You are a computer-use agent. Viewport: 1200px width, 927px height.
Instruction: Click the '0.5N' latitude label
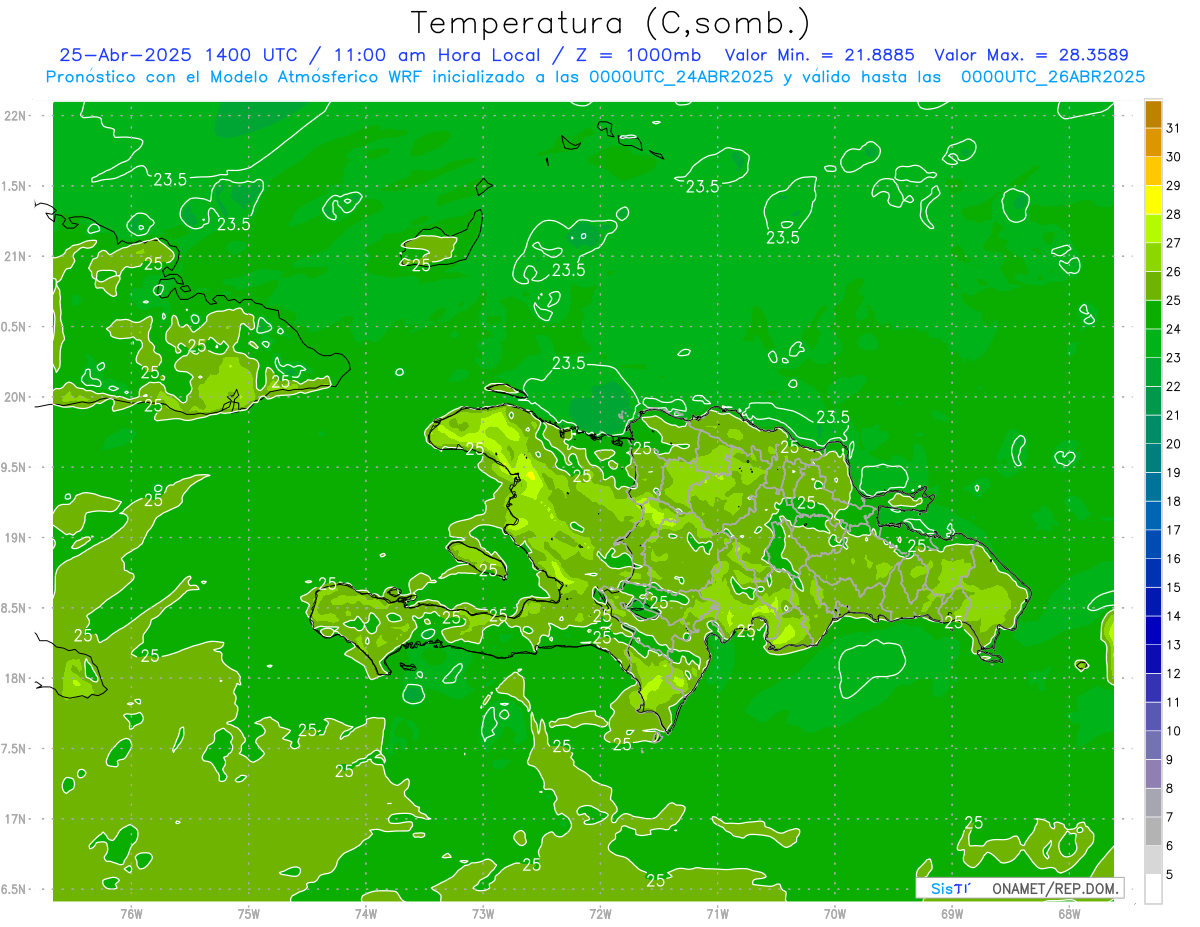(15, 327)
